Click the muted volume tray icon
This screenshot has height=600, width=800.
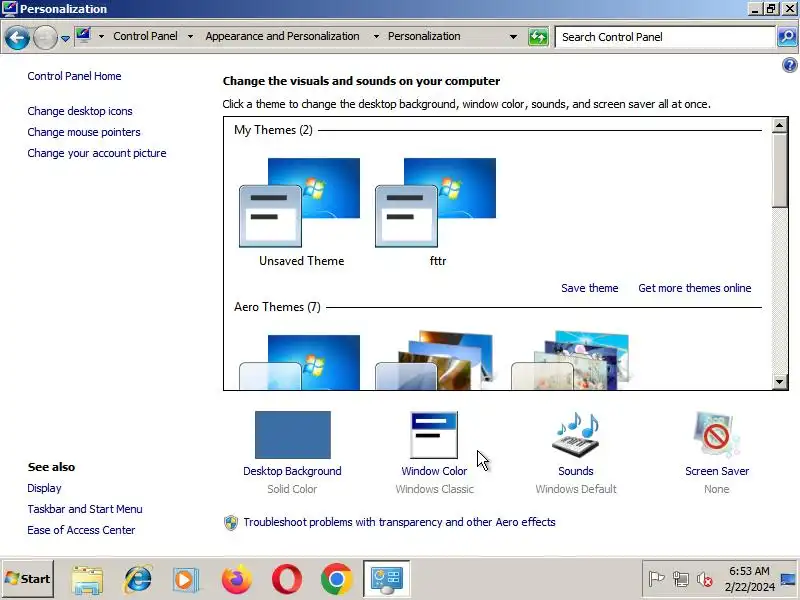coord(705,579)
